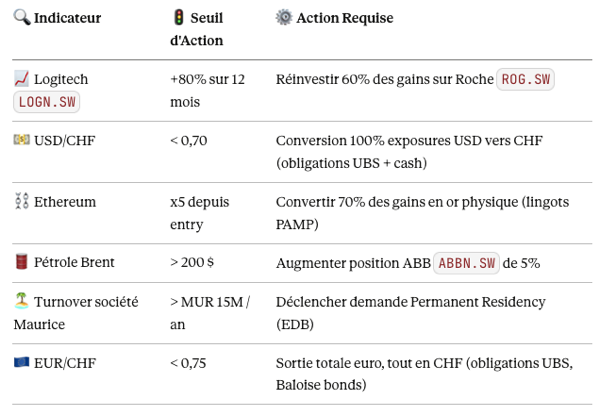The width and height of the screenshot is (600, 416).
Task: Click the 'Déclencher demande Permanent Residency' action text
Action: pyautogui.click(x=410, y=302)
